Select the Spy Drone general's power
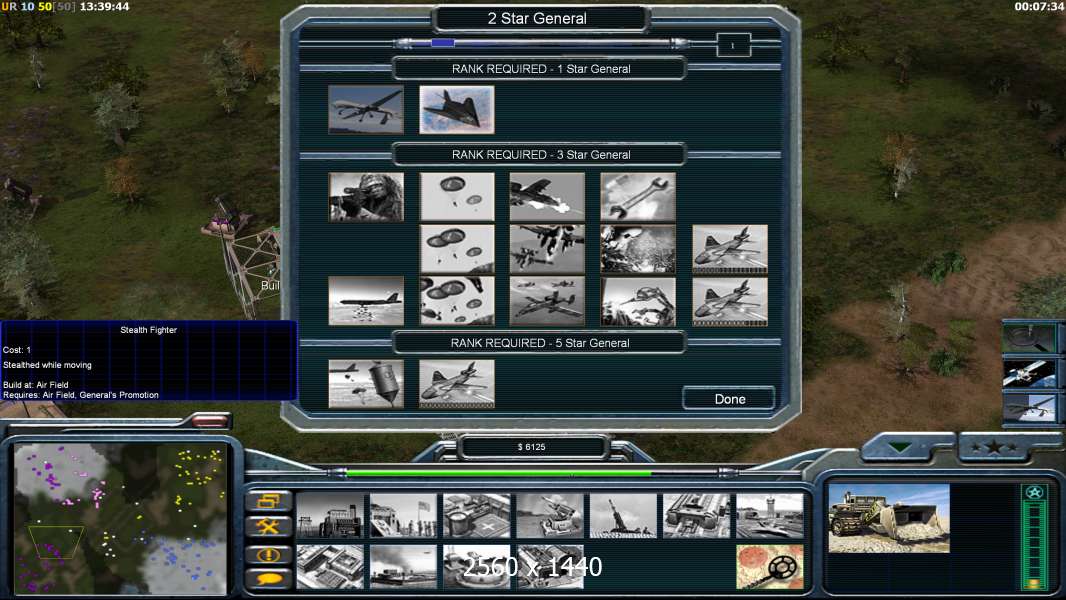1066x600 pixels. 366,109
